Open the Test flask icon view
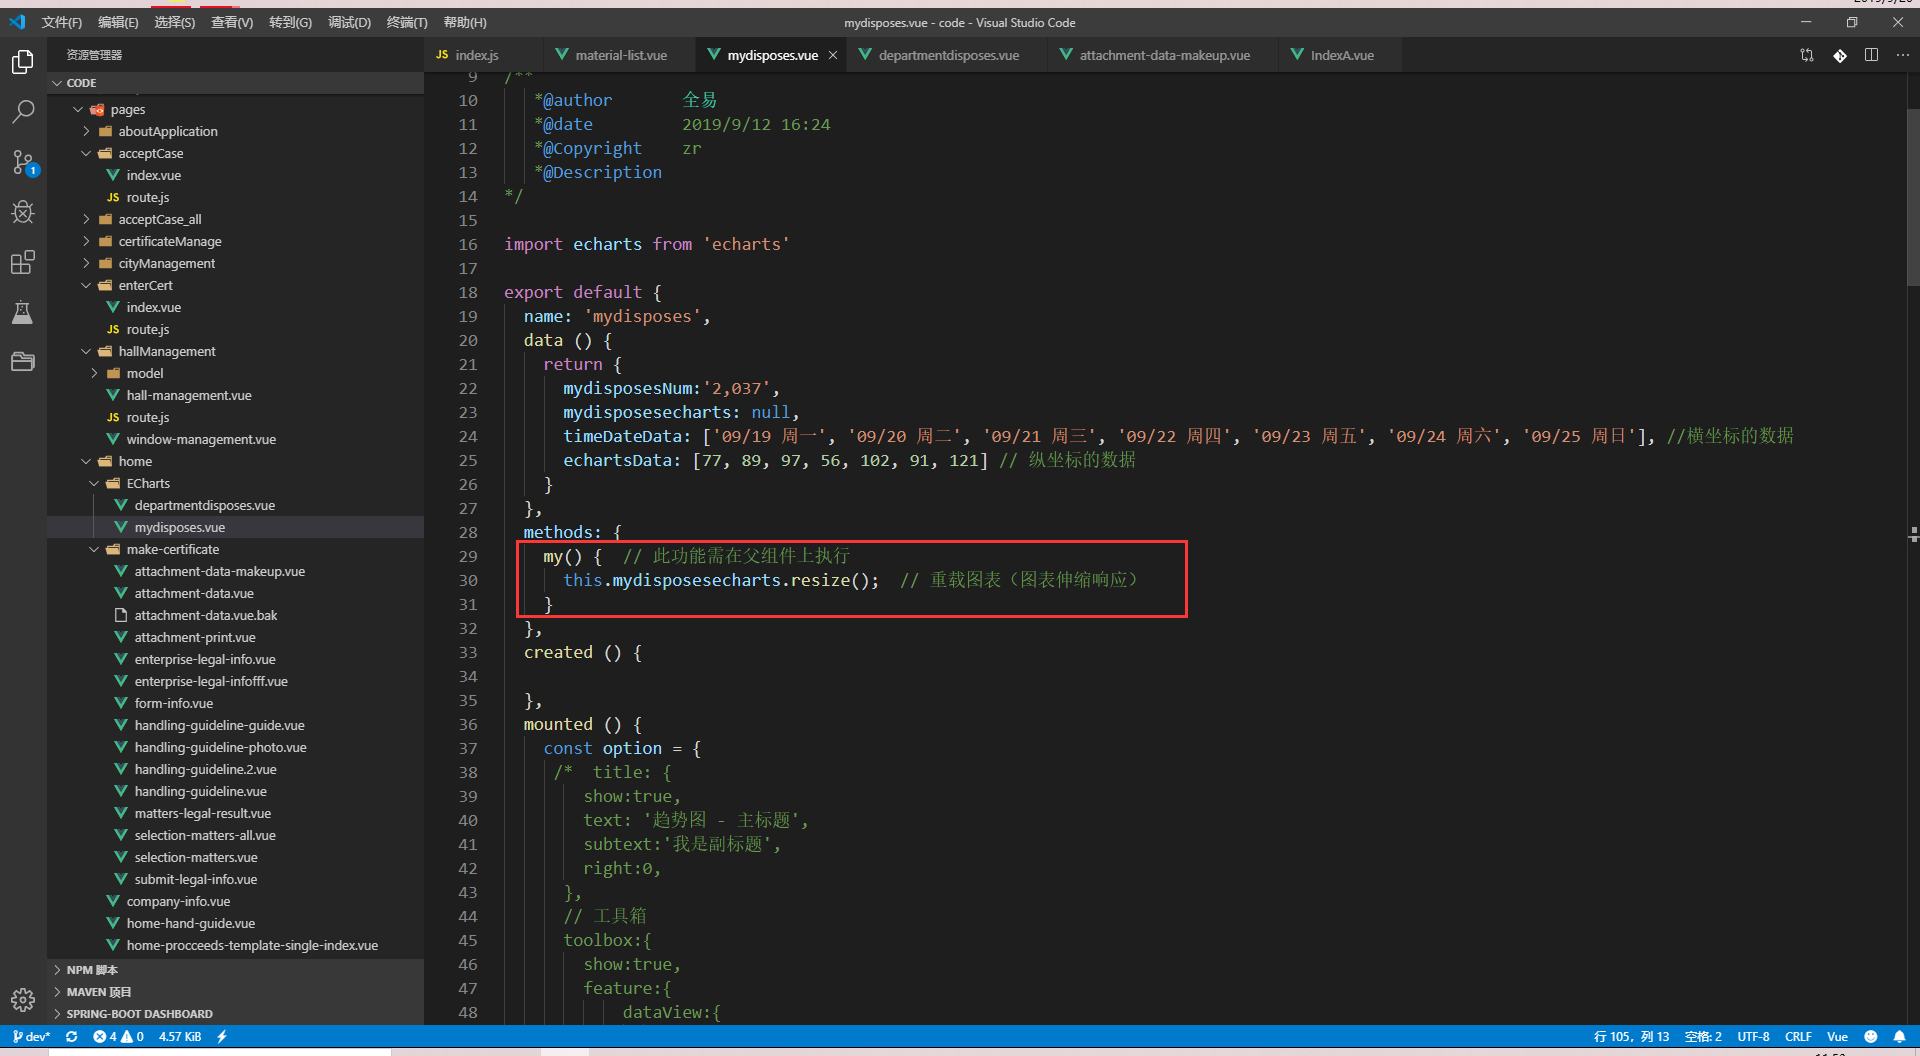1920x1056 pixels. [23, 312]
